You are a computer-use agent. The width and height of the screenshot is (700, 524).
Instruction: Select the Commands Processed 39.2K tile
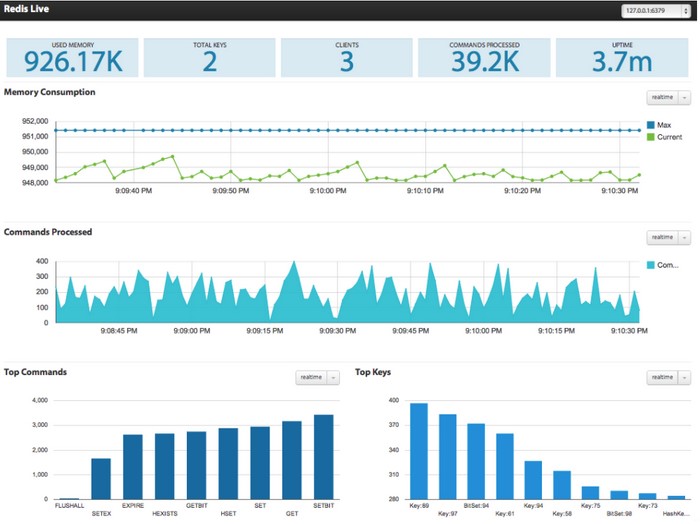pyautogui.click(x=484, y=58)
